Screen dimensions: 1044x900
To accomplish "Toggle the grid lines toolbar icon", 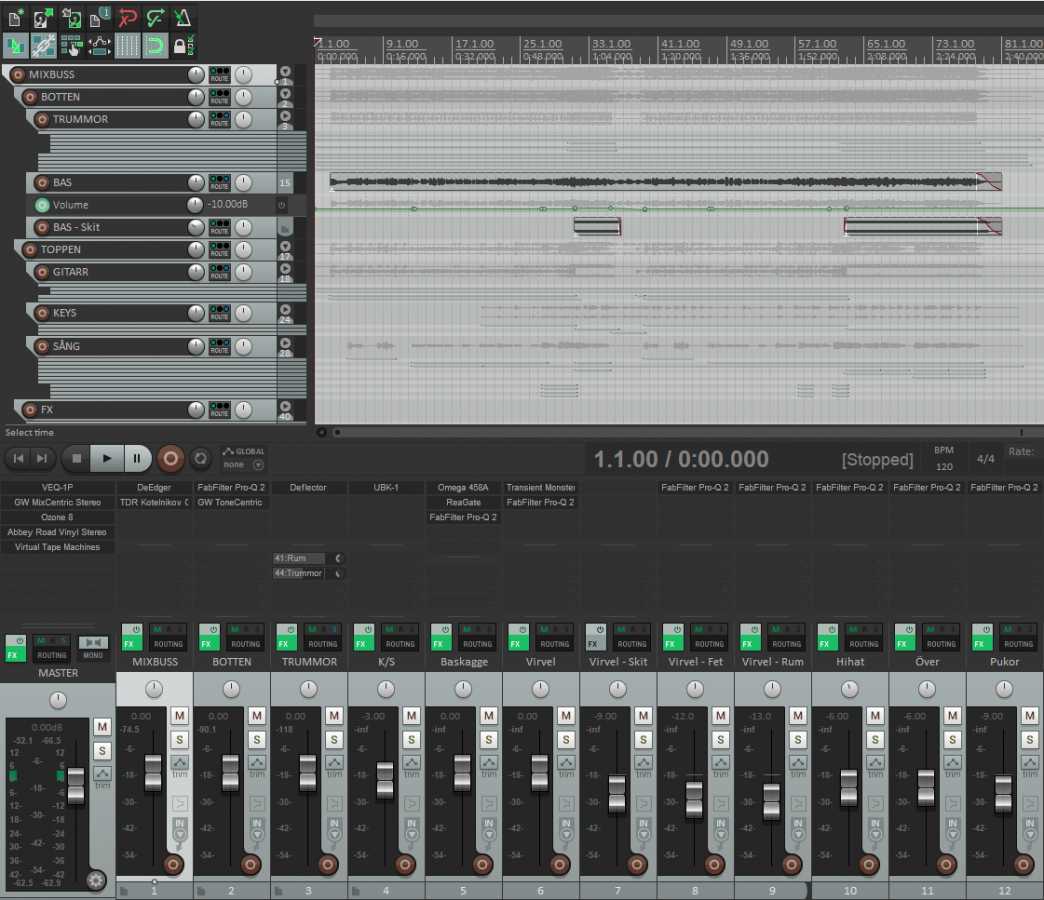I will tap(128, 45).
